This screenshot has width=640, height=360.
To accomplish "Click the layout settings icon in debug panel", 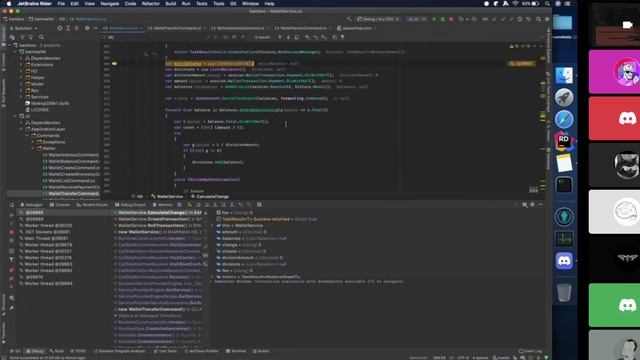I will coord(524,205).
